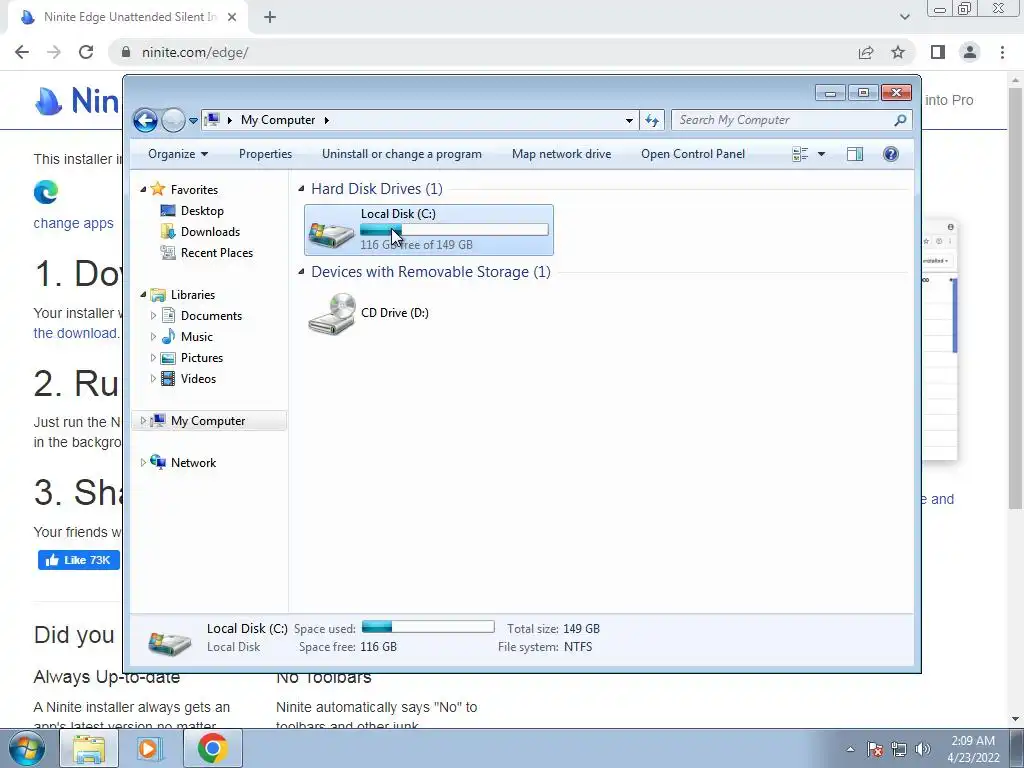Click the arrow after My Computer breadcrumb
This screenshot has width=1024, height=768.
coord(327,120)
